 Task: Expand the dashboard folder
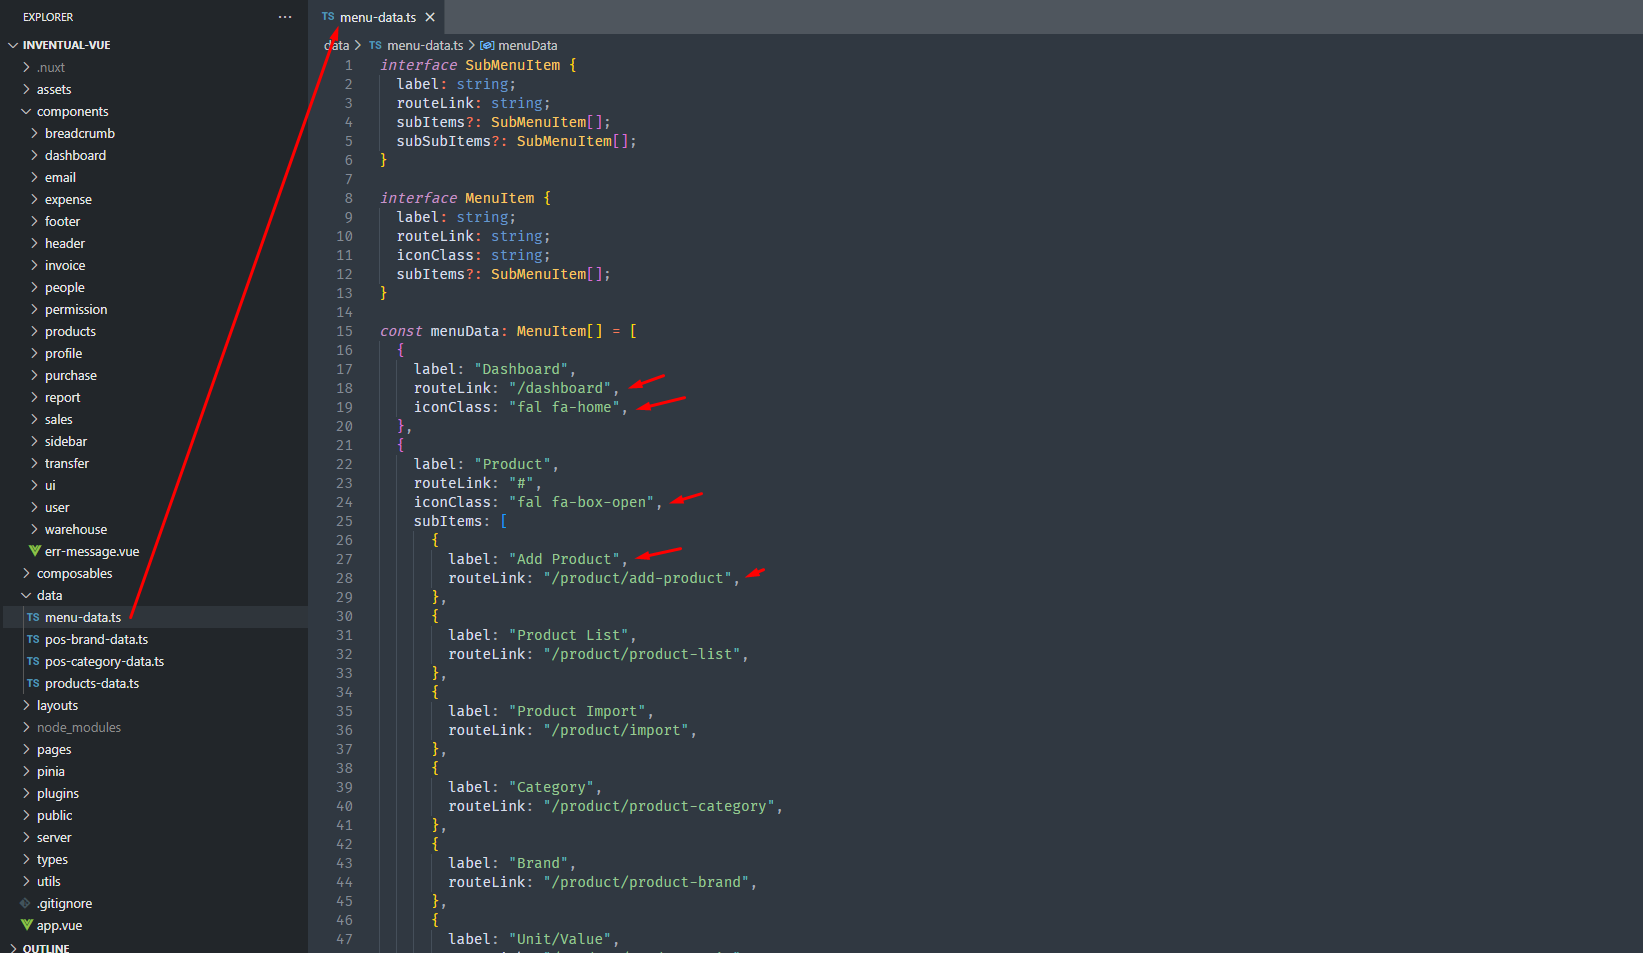(x=75, y=155)
